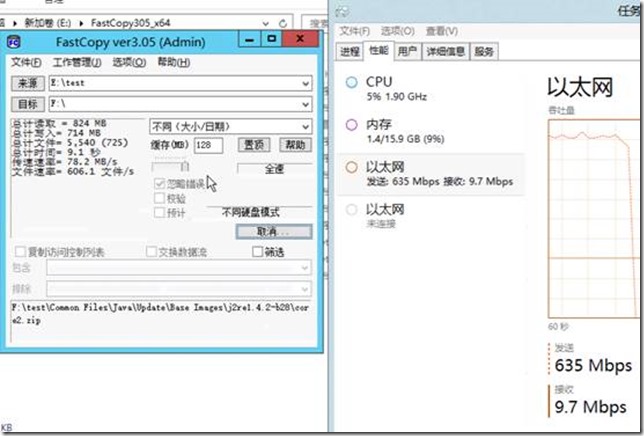Click FastCopy305_x64 in Explorer breadcrumb
The width and height of the screenshot is (644, 436).
(131, 23)
